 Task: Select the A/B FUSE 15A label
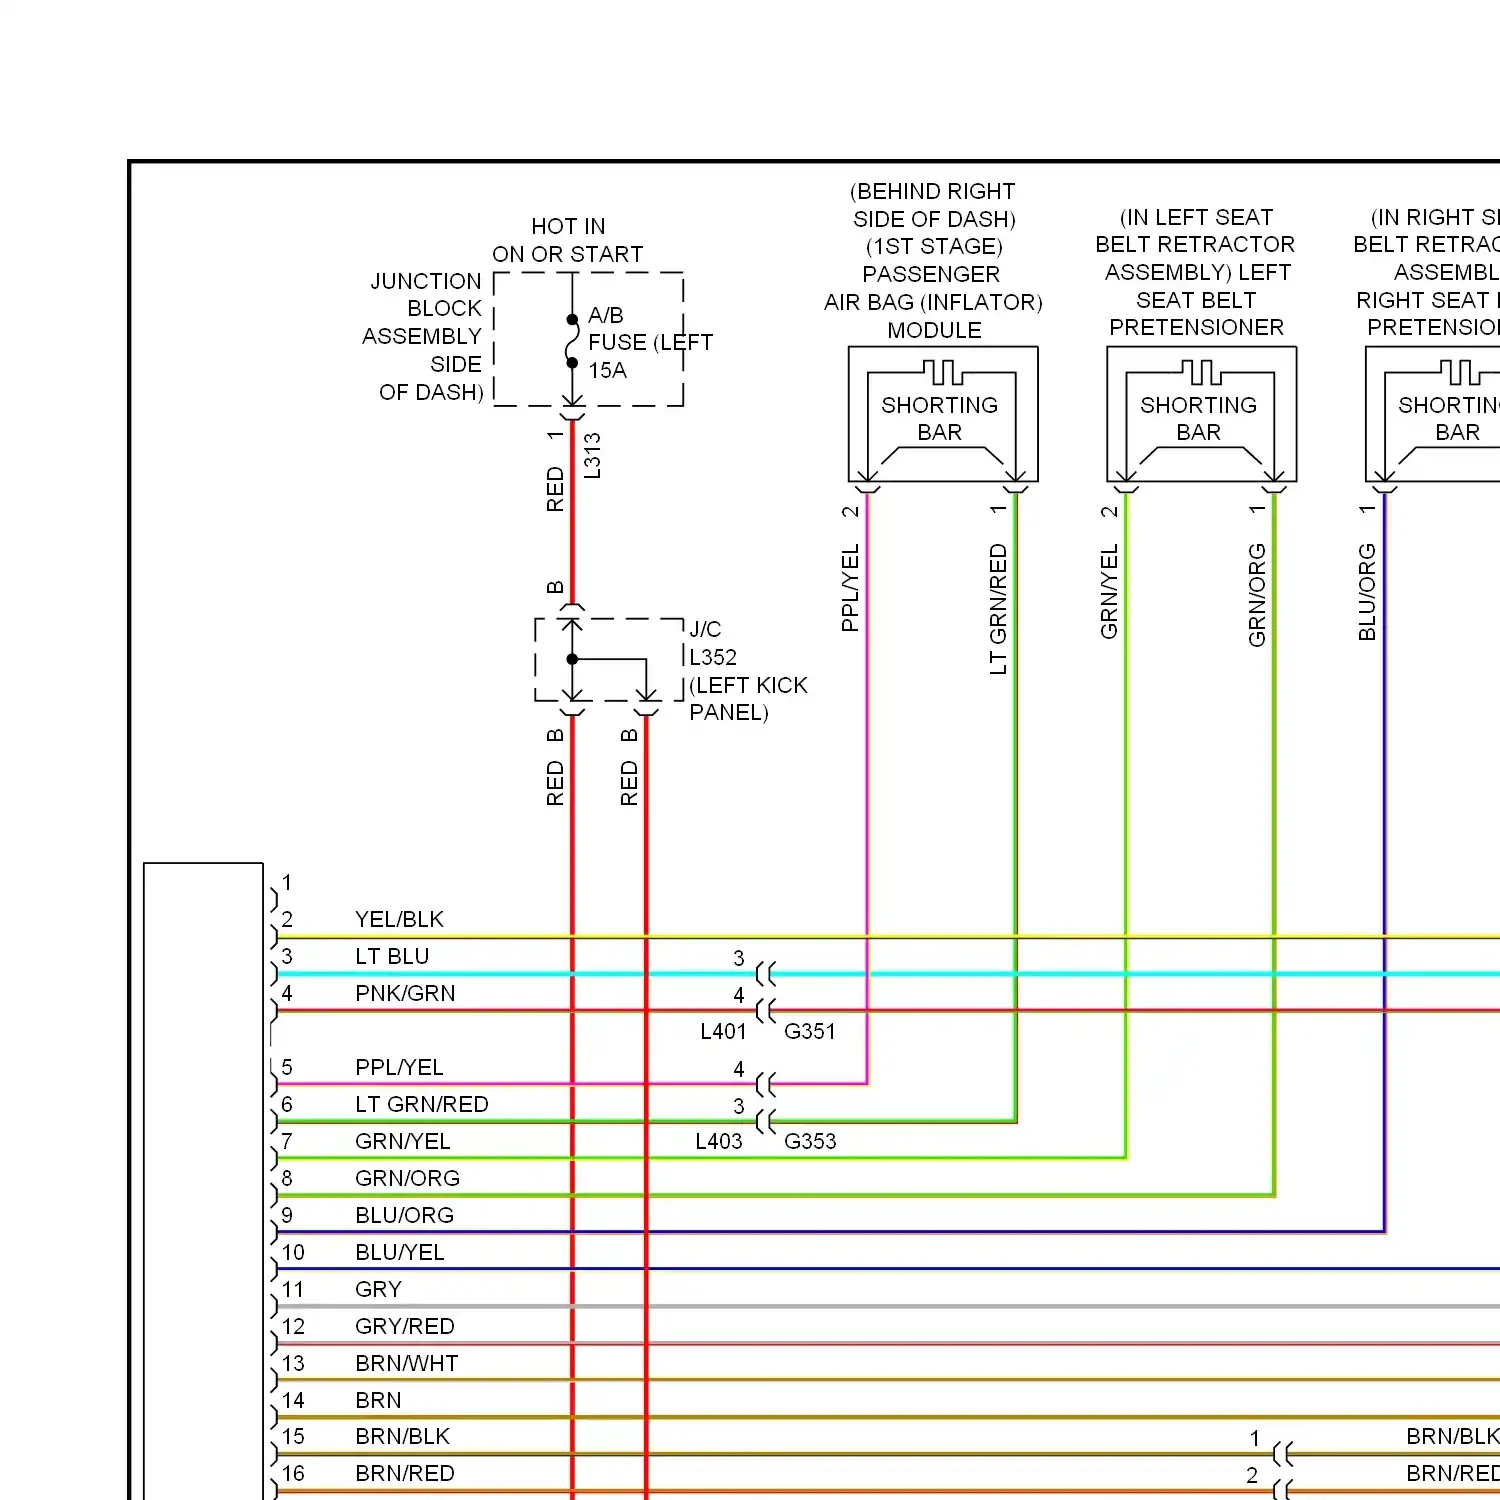(650, 342)
